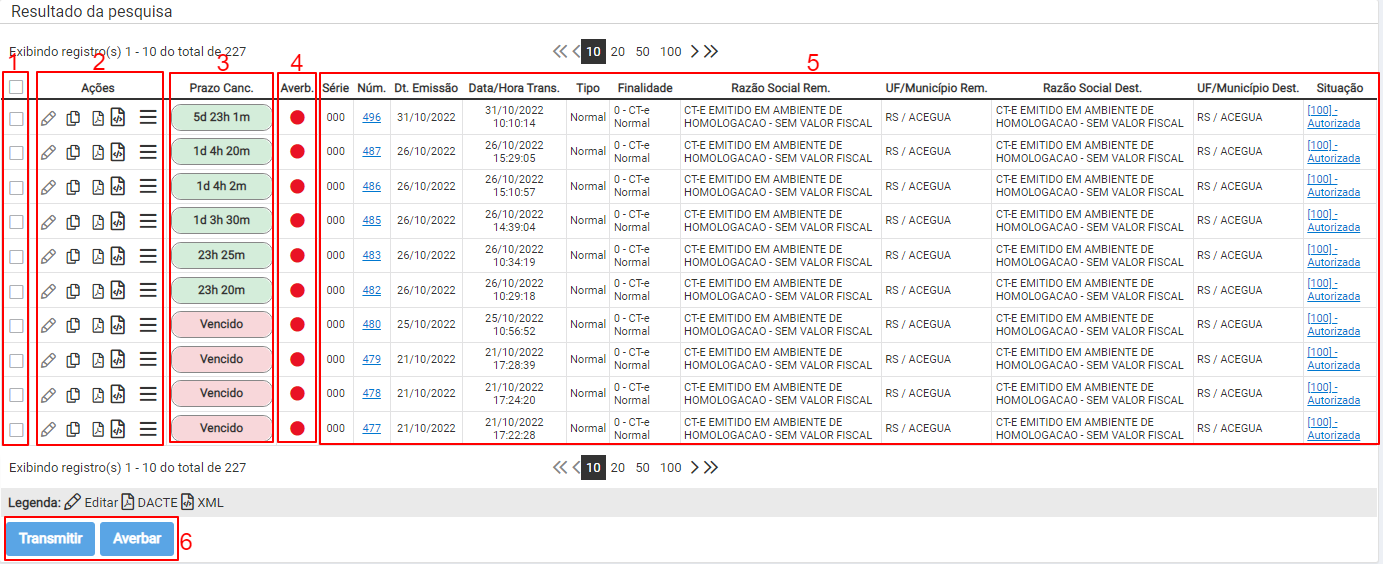
Task: Duplicate CT-e number 487
Action: pos(73,154)
